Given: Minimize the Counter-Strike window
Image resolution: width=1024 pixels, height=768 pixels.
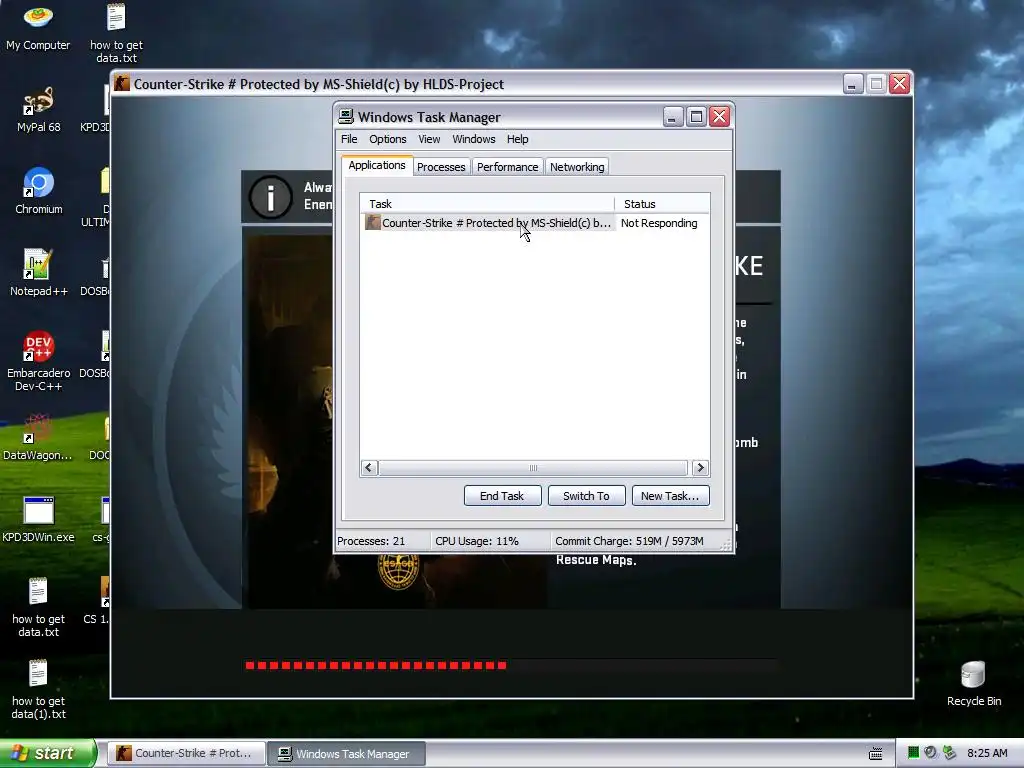Looking at the screenshot, I should 852,84.
